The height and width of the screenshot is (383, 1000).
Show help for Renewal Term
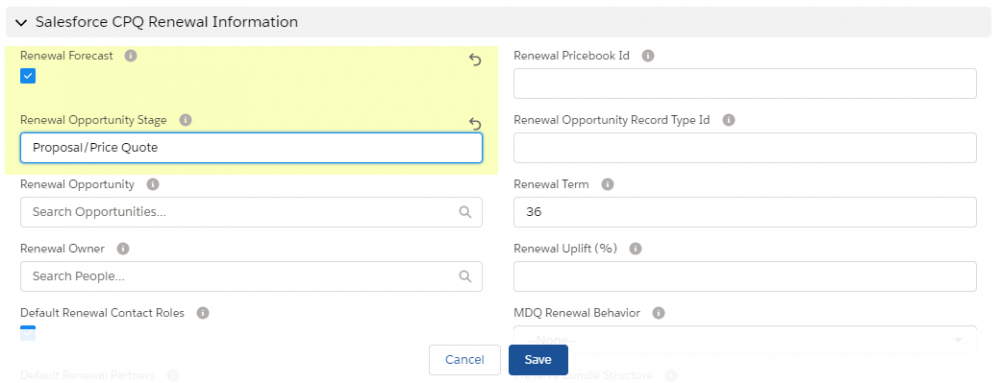[x=608, y=184]
